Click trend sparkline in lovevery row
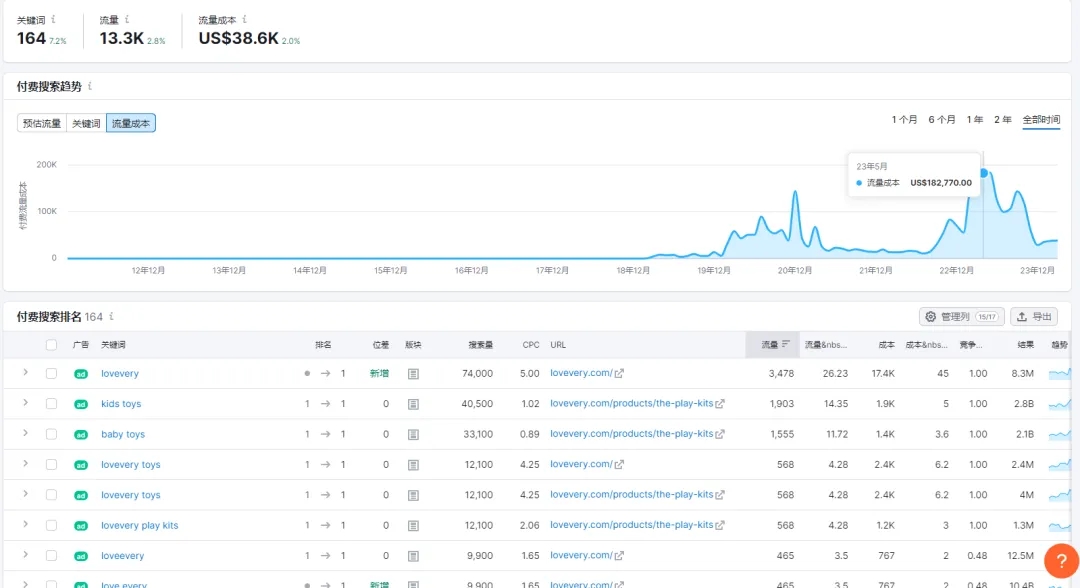Image resolution: width=1080 pixels, height=588 pixels. pos(1060,374)
